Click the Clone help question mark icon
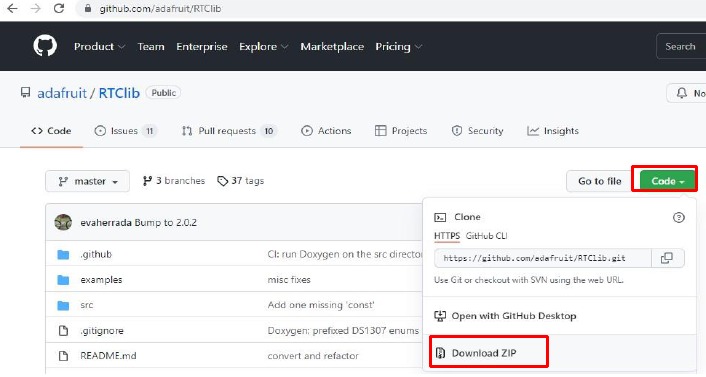The width and height of the screenshot is (706, 377). (x=679, y=218)
